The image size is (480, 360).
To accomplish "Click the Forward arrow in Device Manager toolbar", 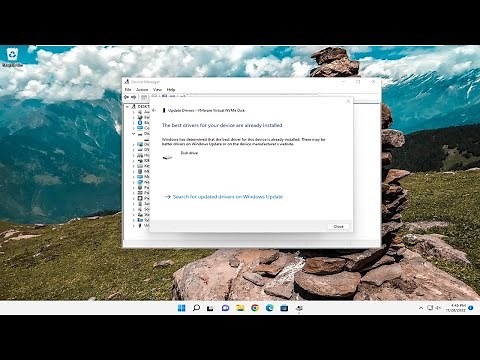I will (134, 97).
